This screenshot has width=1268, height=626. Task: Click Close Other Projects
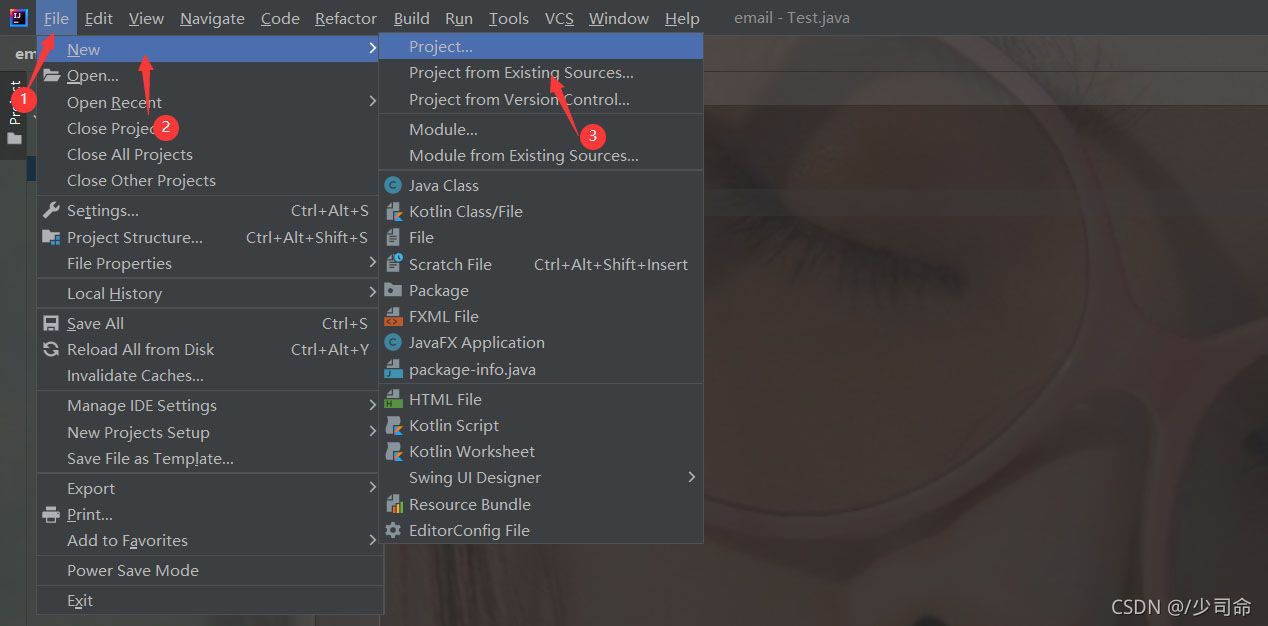coord(210,180)
